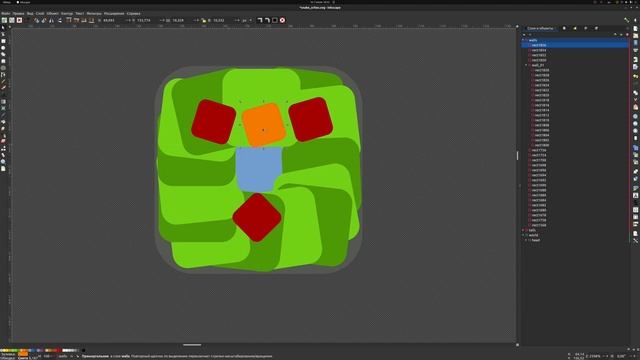The height and width of the screenshot is (360, 640).
Task: Select the Node editing tool
Action: tap(3, 34)
